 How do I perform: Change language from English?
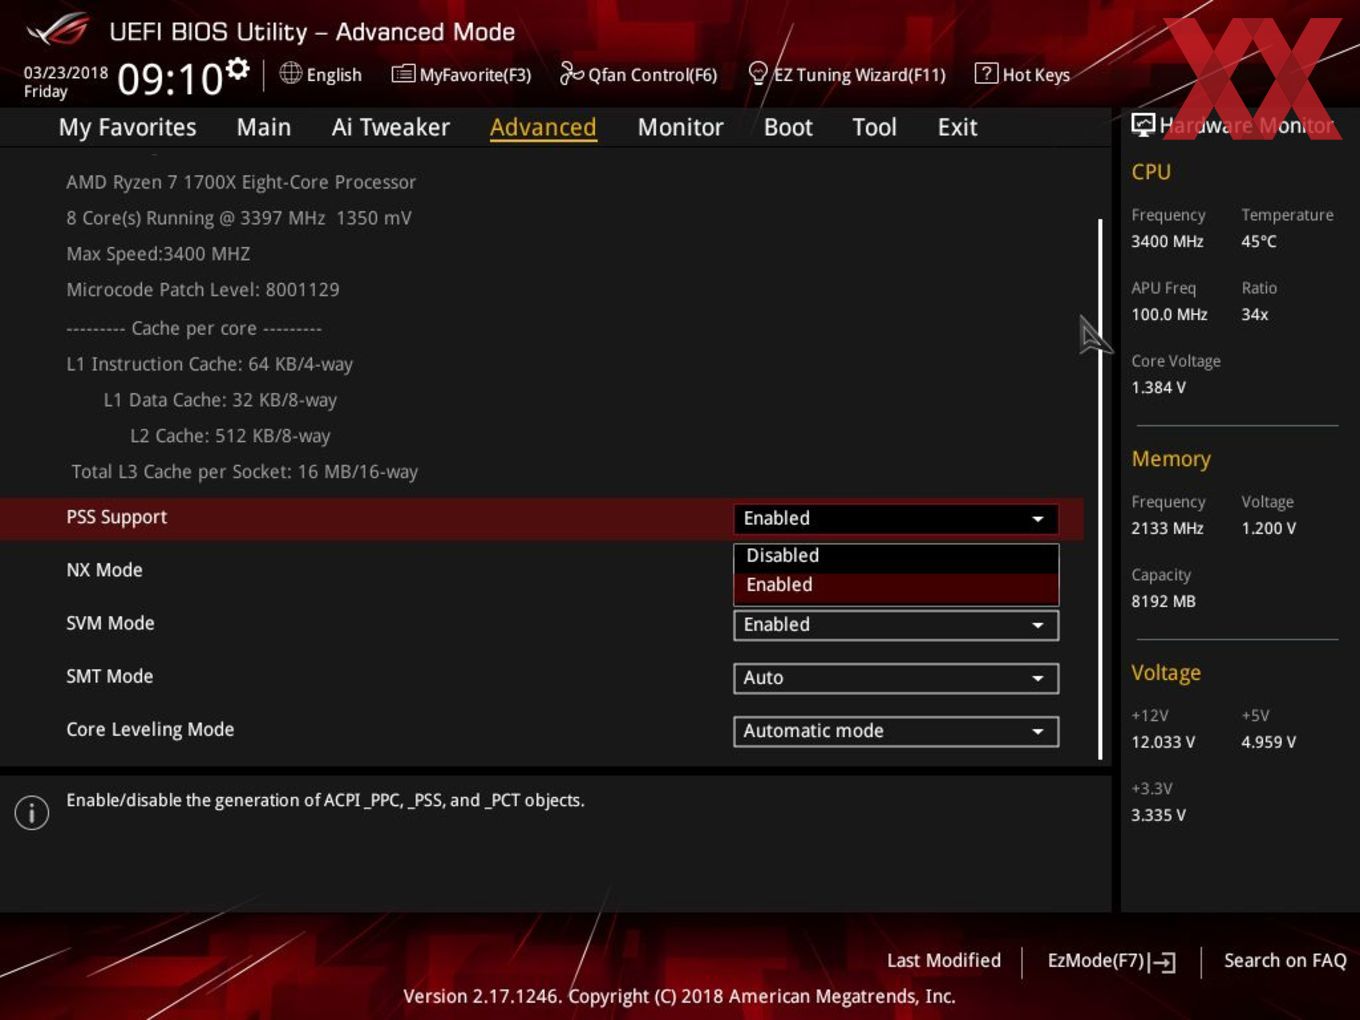pyautogui.click(x=334, y=75)
